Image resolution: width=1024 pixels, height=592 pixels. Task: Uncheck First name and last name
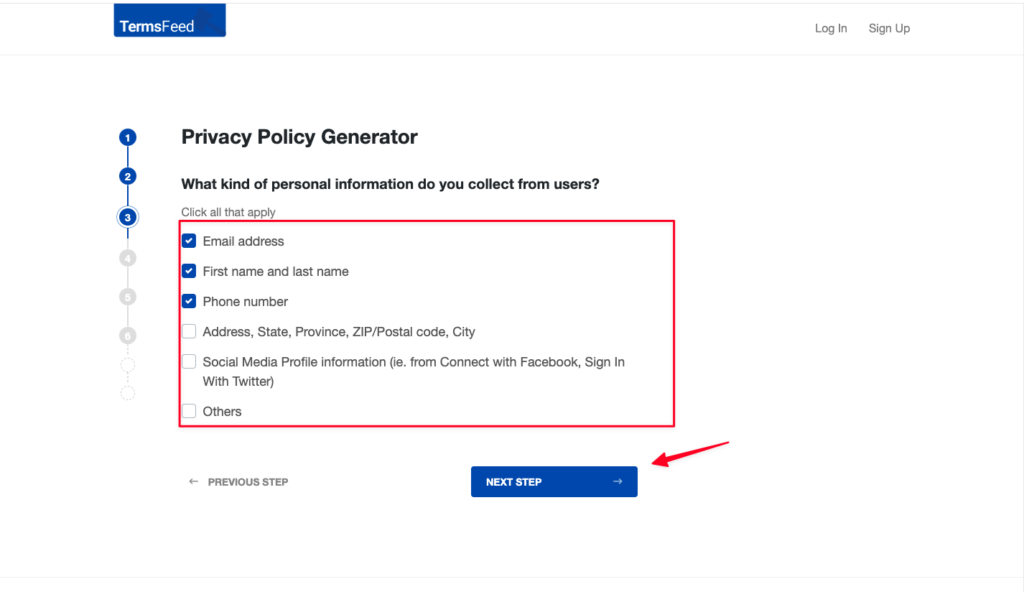(x=189, y=271)
